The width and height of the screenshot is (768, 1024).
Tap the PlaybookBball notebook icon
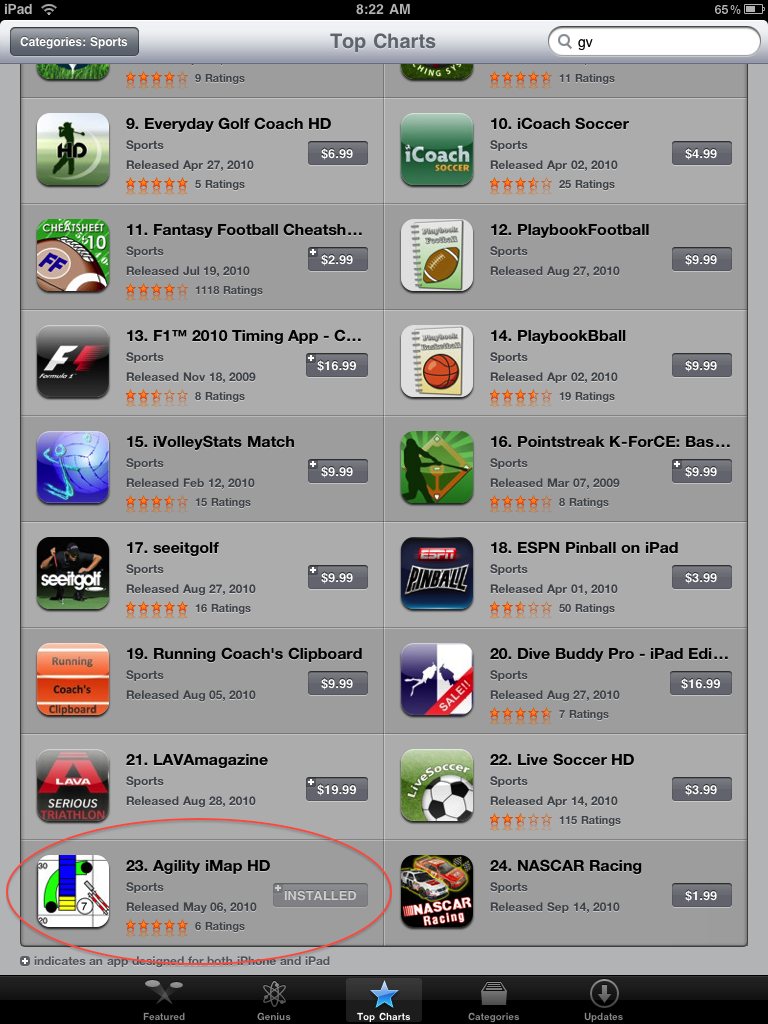click(x=436, y=361)
